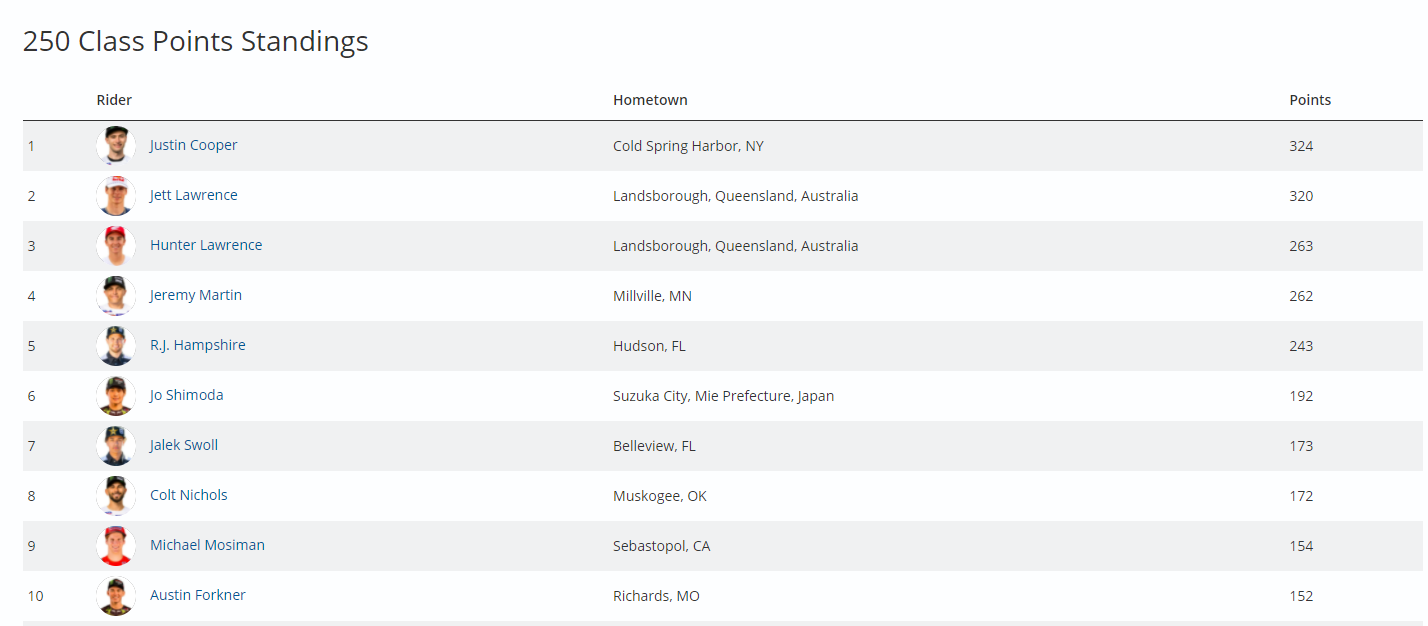Image resolution: width=1428 pixels, height=626 pixels.
Task: Click Hunter Lawrence's avatar with red cap
Action: pos(116,246)
